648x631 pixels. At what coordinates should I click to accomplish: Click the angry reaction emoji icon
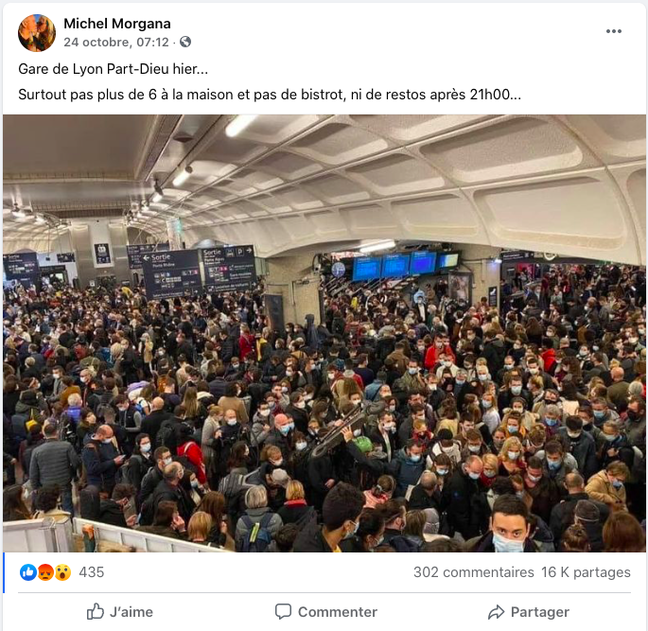(x=45, y=572)
